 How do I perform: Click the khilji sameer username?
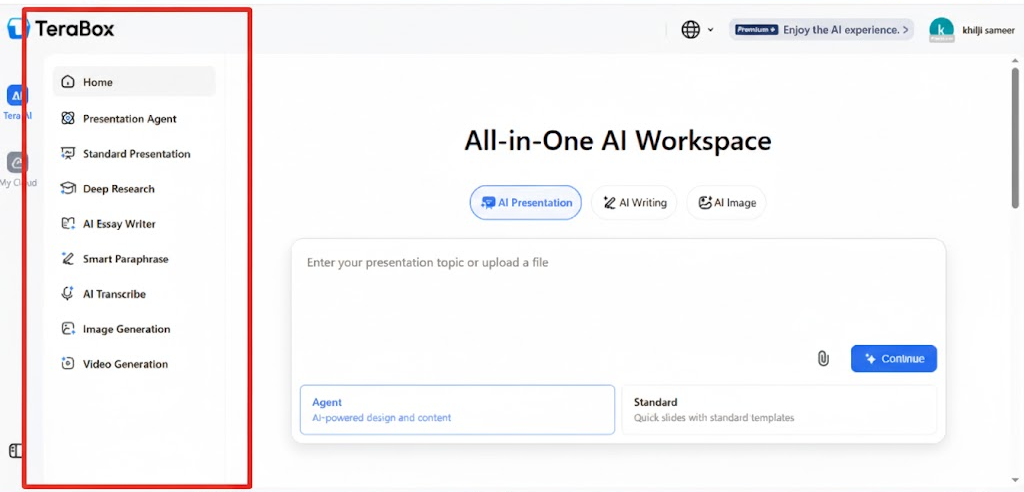pyautogui.click(x=988, y=30)
